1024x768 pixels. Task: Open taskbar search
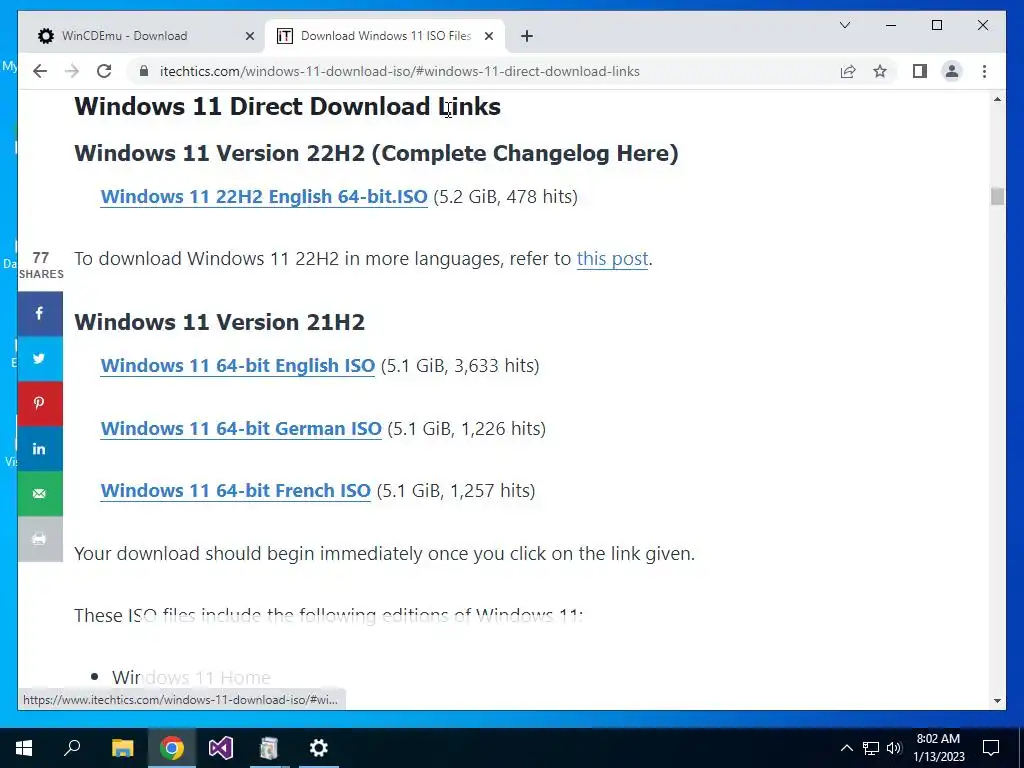pos(72,748)
